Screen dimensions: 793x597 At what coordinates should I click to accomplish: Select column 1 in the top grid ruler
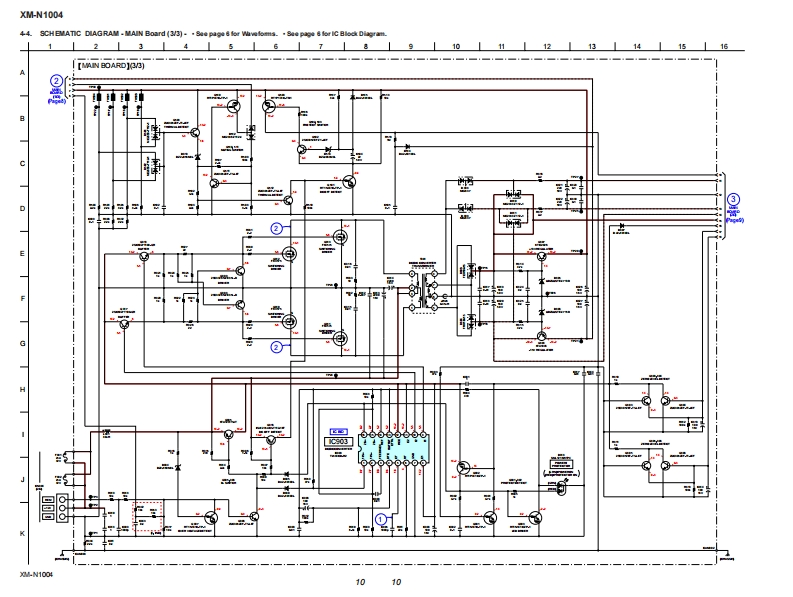[50, 47]
